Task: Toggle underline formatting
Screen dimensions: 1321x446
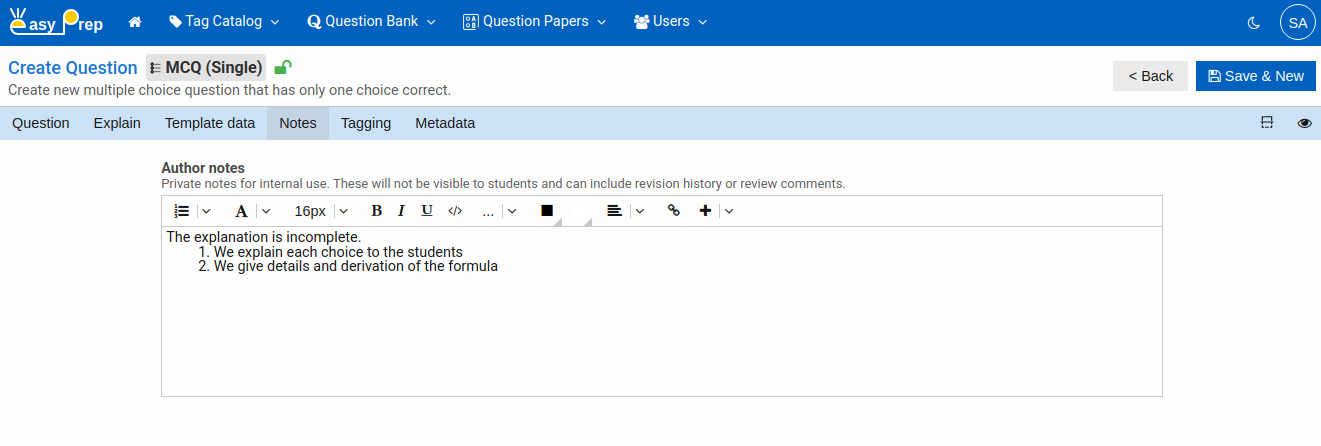Action: tap(427, 211)
